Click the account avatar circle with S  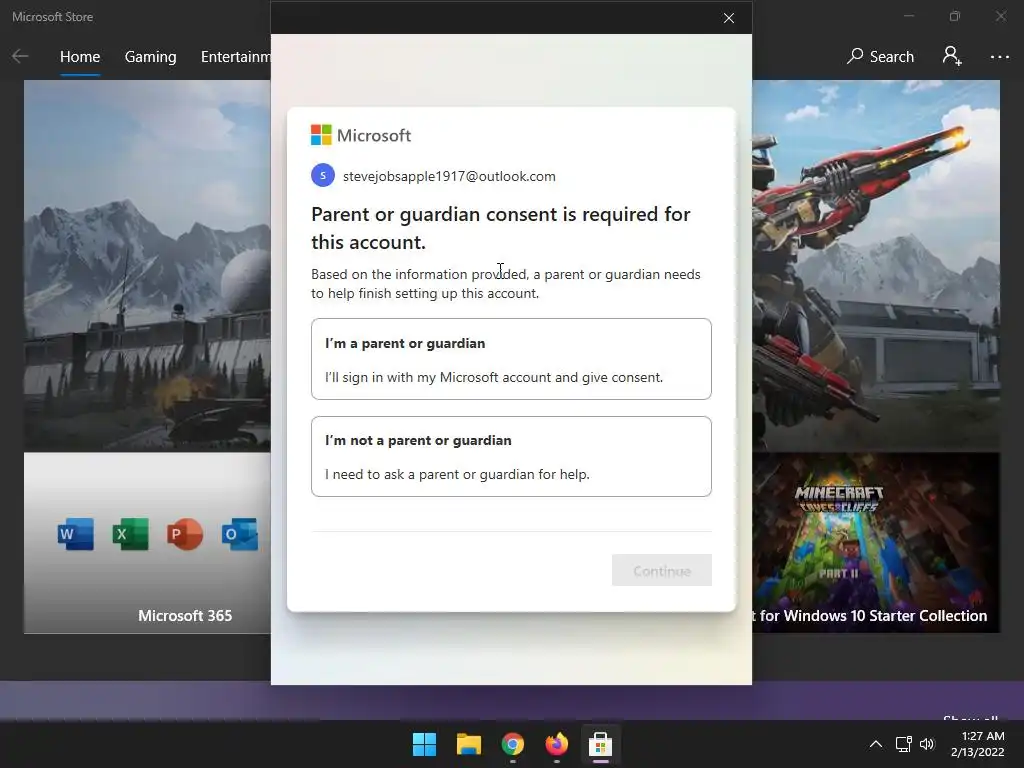(x=323, y=175)
